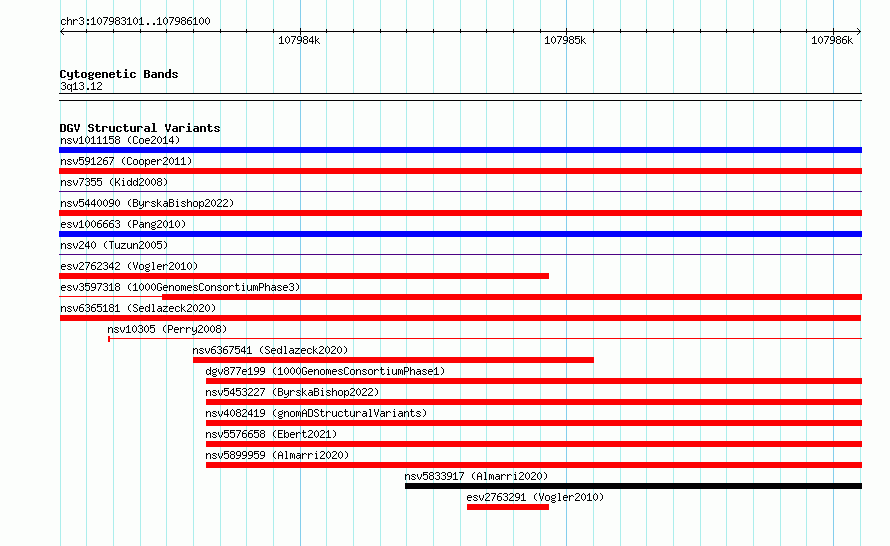Click the DGV Structural Variants track title

(x=140, y=128)
